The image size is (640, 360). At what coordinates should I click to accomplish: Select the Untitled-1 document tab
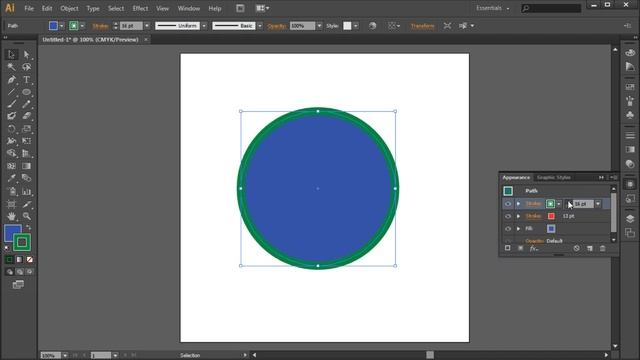tap(91, 40)
